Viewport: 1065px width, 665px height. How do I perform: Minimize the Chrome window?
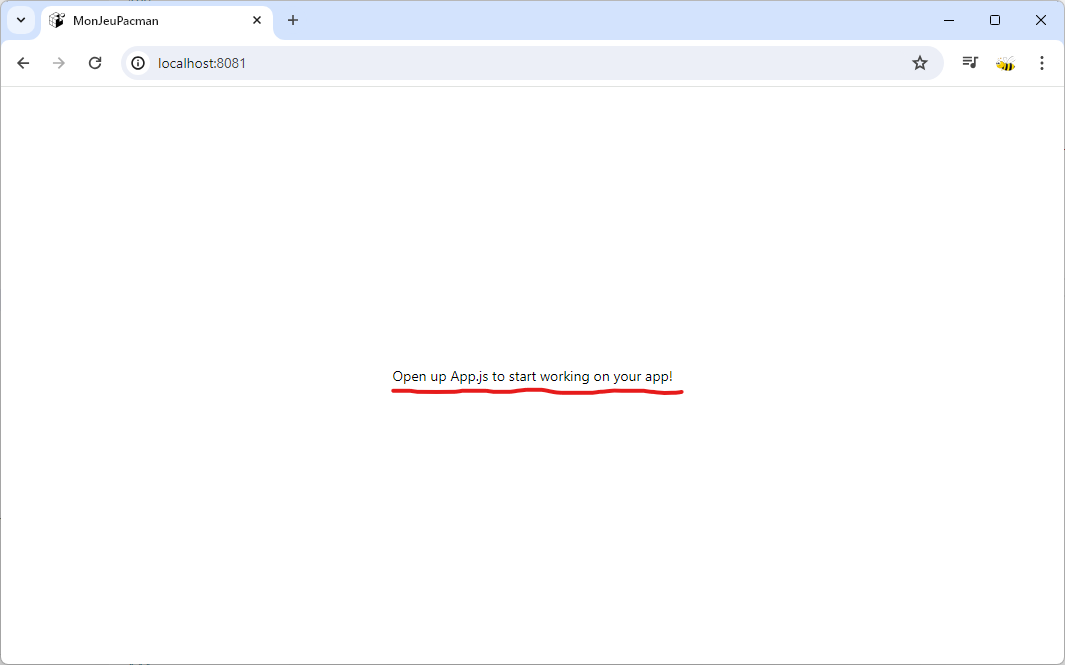pyautogui.click(x=949, y=20)
